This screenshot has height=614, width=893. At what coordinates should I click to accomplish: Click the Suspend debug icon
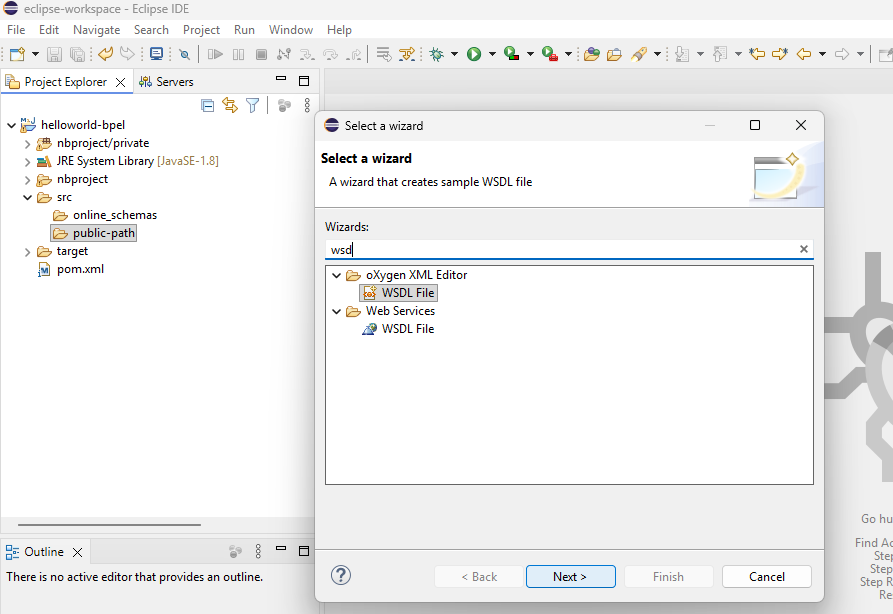tap(238, 54)
